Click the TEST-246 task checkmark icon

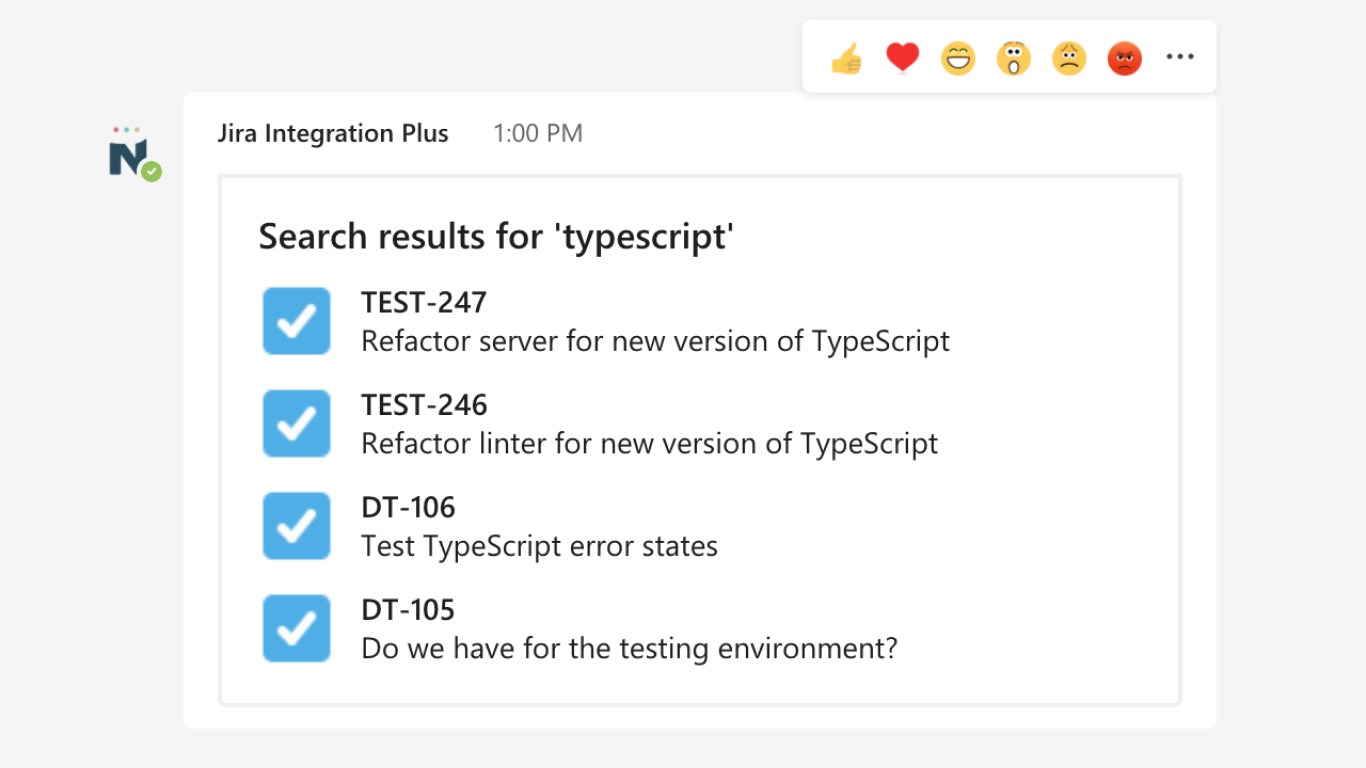(296, 423)
